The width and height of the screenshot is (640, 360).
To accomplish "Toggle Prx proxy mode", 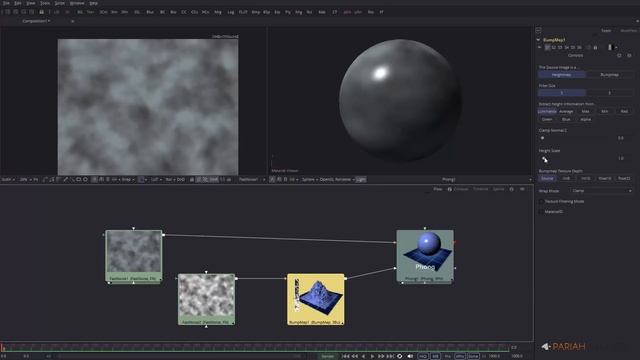I will click(447, 356).
